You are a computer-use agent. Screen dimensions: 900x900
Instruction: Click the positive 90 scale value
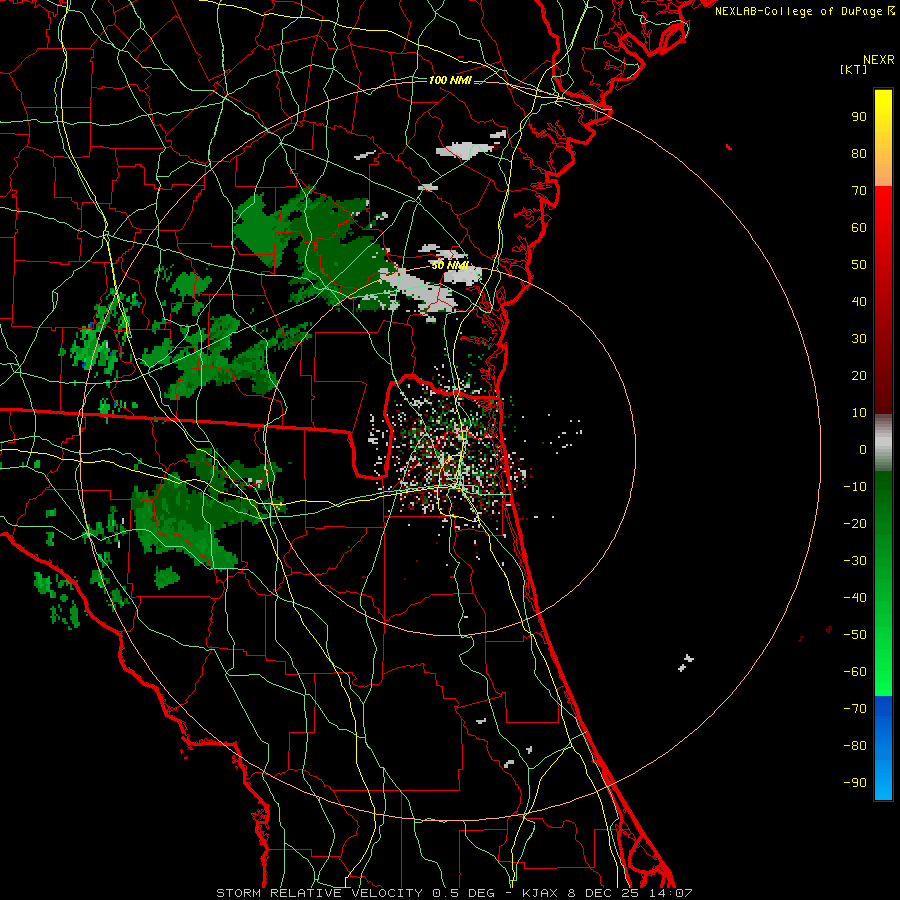coord(859,117)
